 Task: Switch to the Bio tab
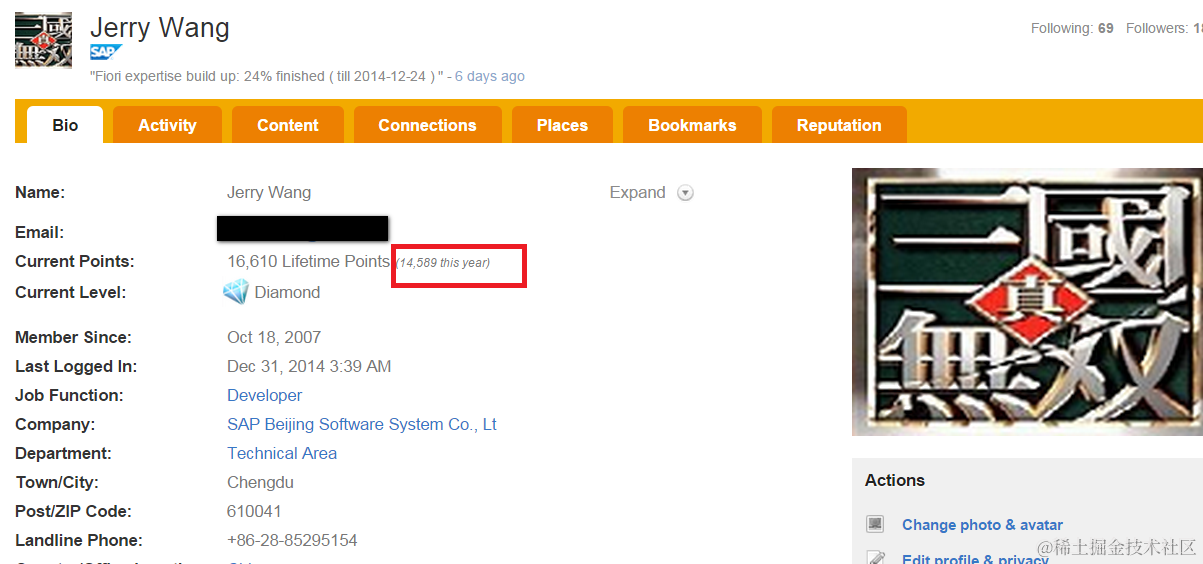(x=65, y=125)
